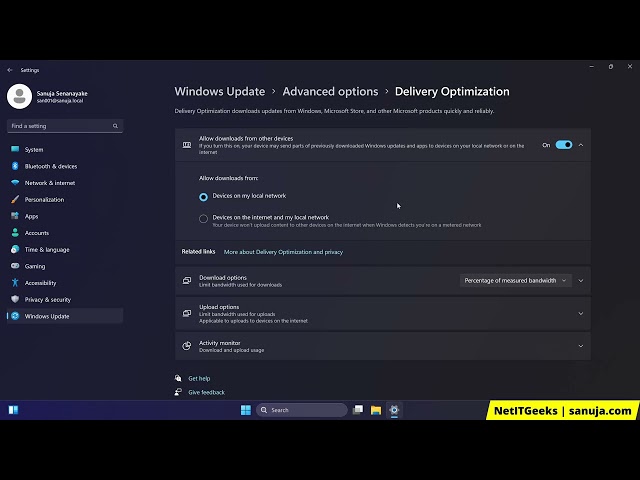Select Network & internet in sidebar
This screenshot has height=480, width=640.
coord(65,183)
